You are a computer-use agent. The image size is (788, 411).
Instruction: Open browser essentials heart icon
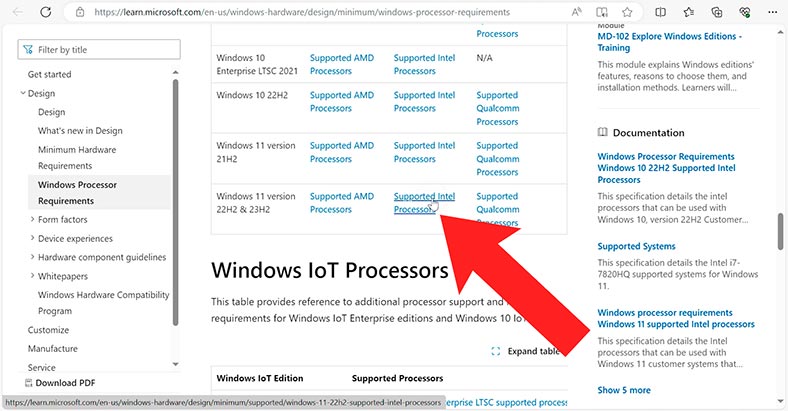pyautogui.click(x=745, y=12)
